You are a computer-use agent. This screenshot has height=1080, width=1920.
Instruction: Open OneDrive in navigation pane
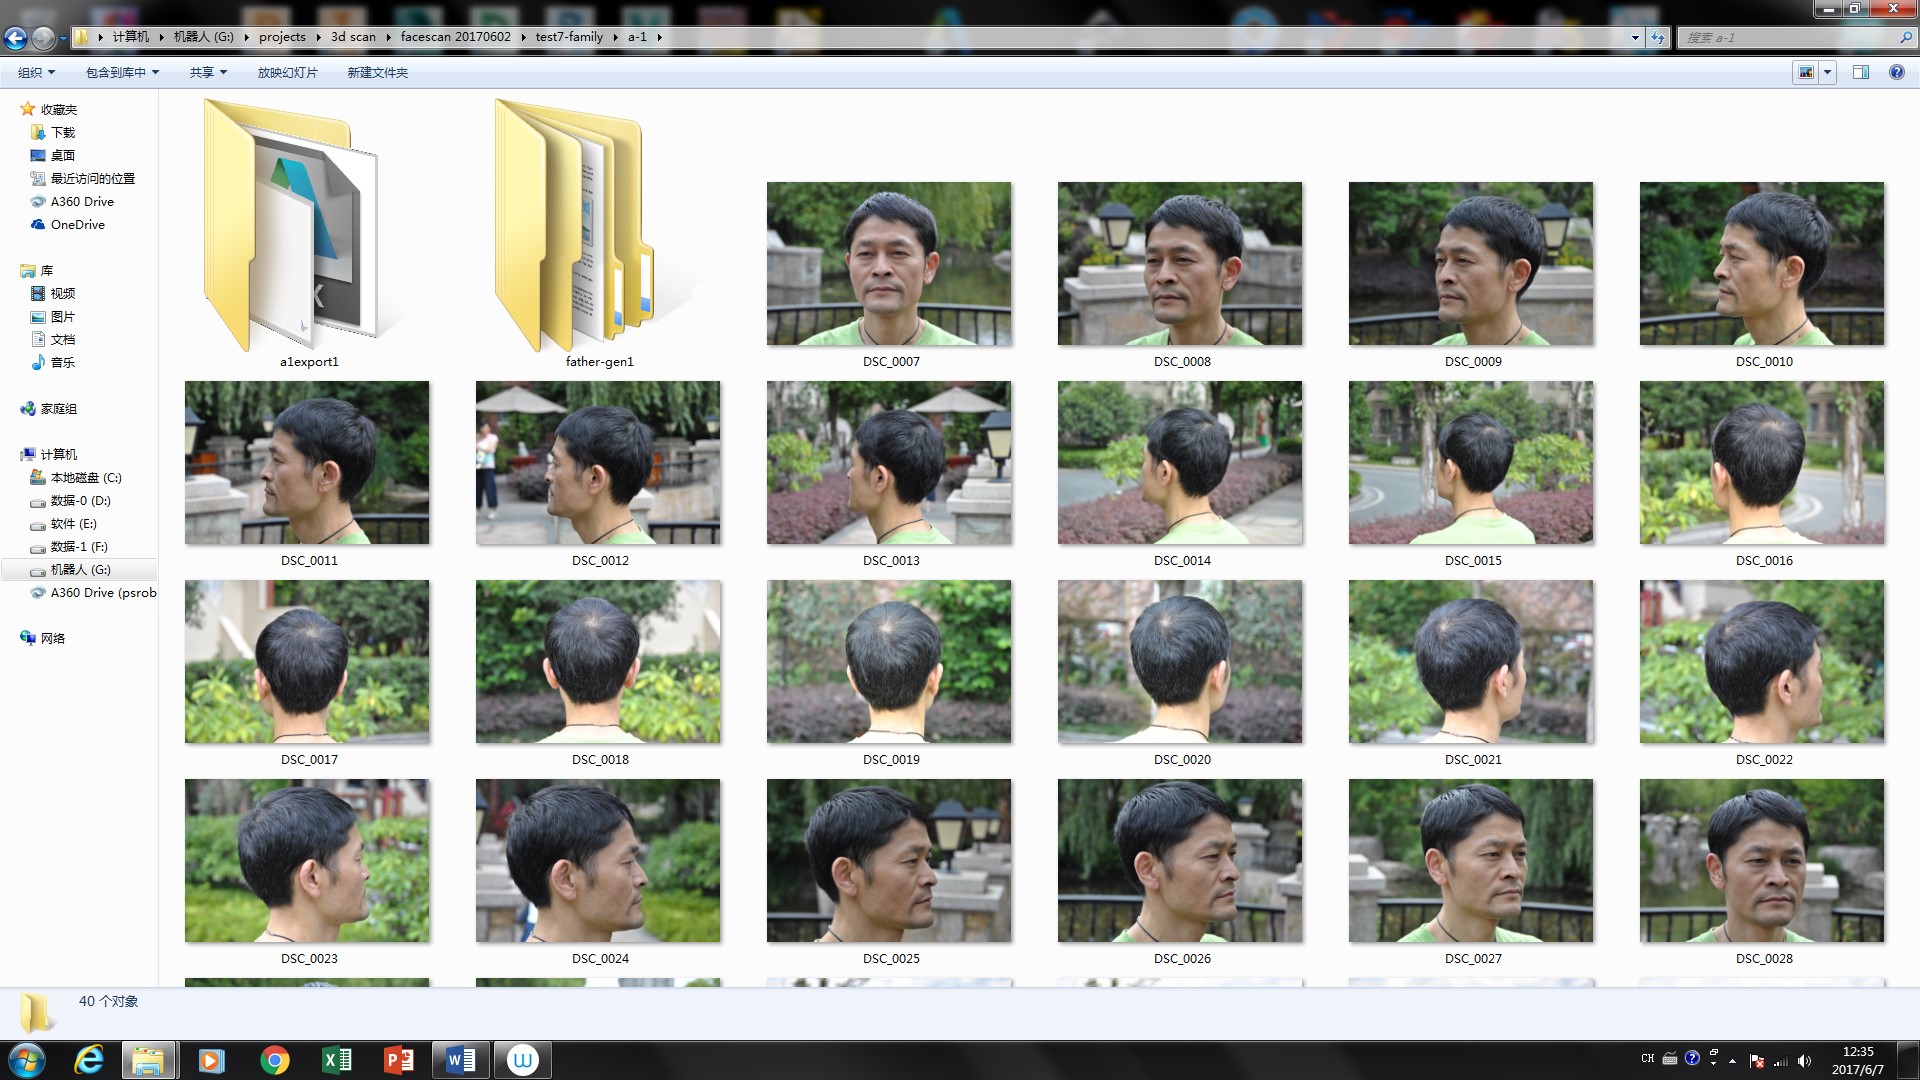(x=77, y=224)
